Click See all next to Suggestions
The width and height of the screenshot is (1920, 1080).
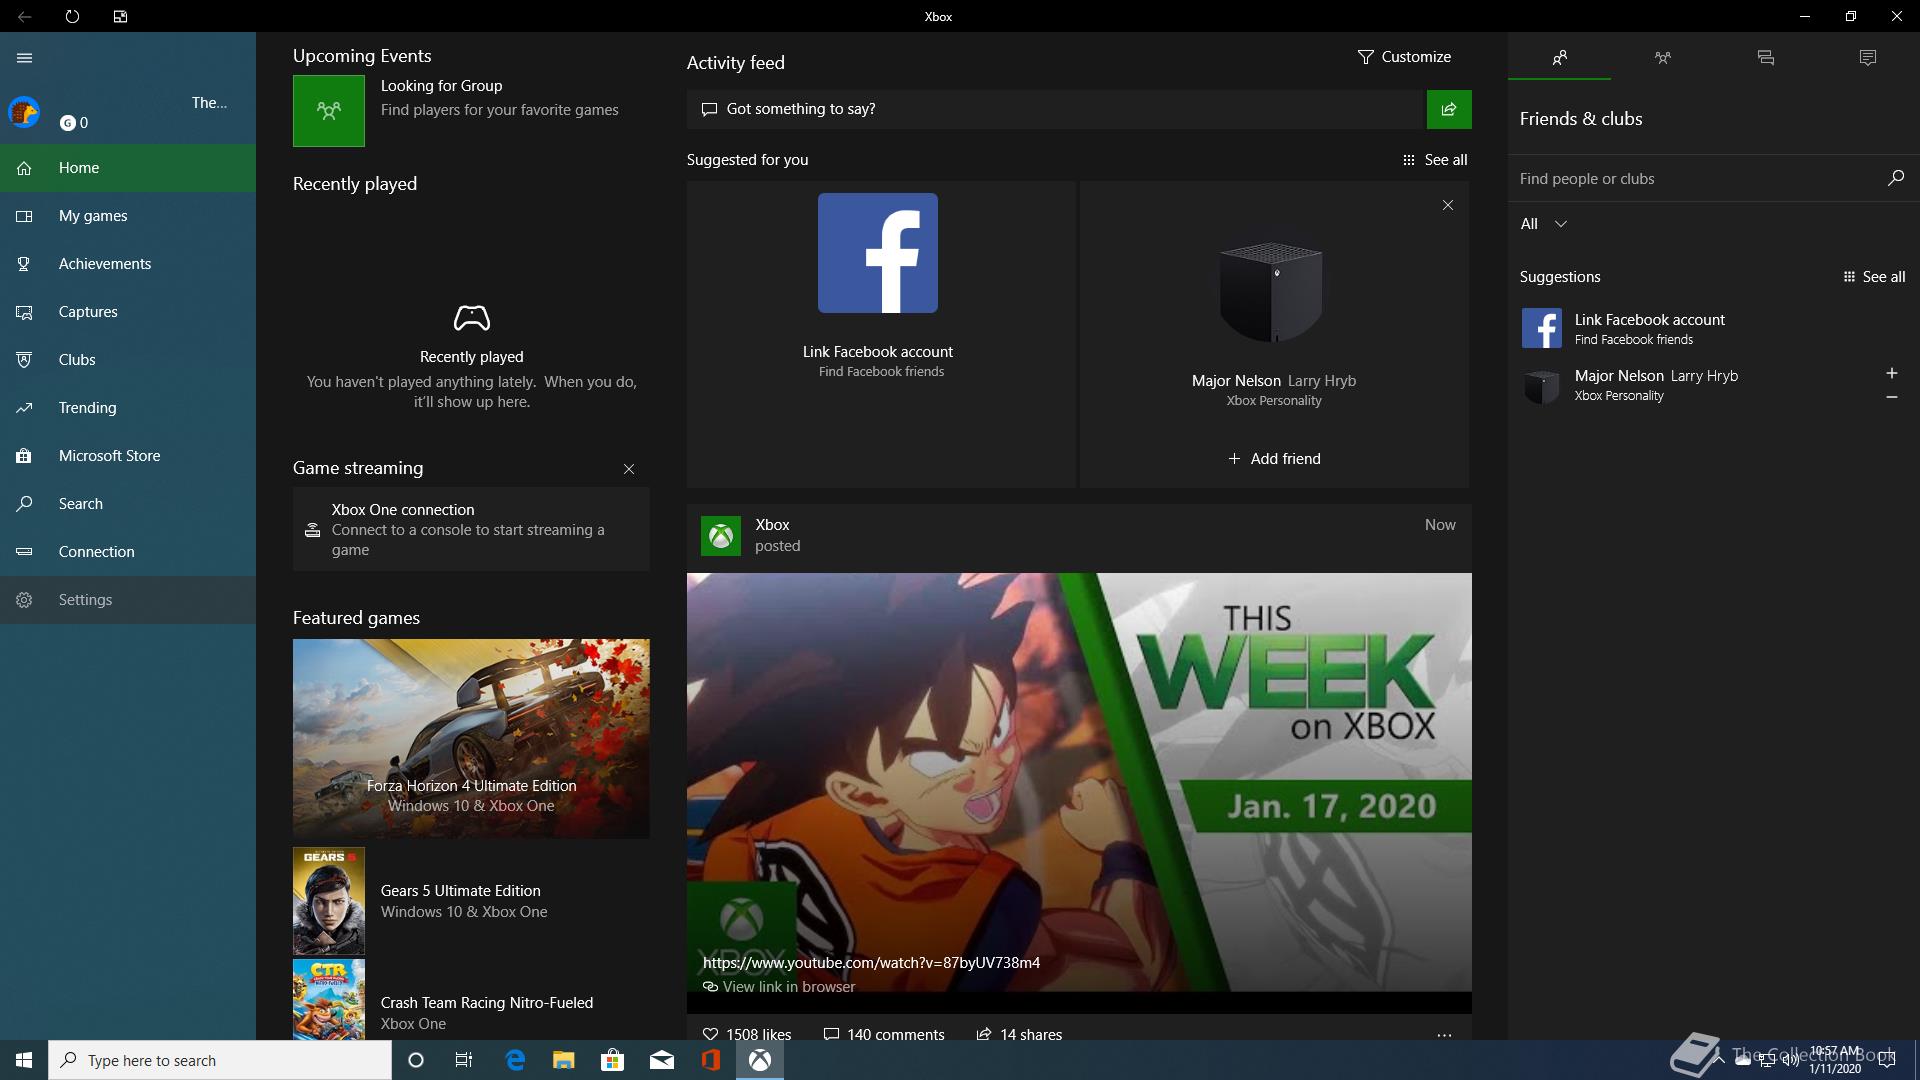click(x=1874, y=277)
